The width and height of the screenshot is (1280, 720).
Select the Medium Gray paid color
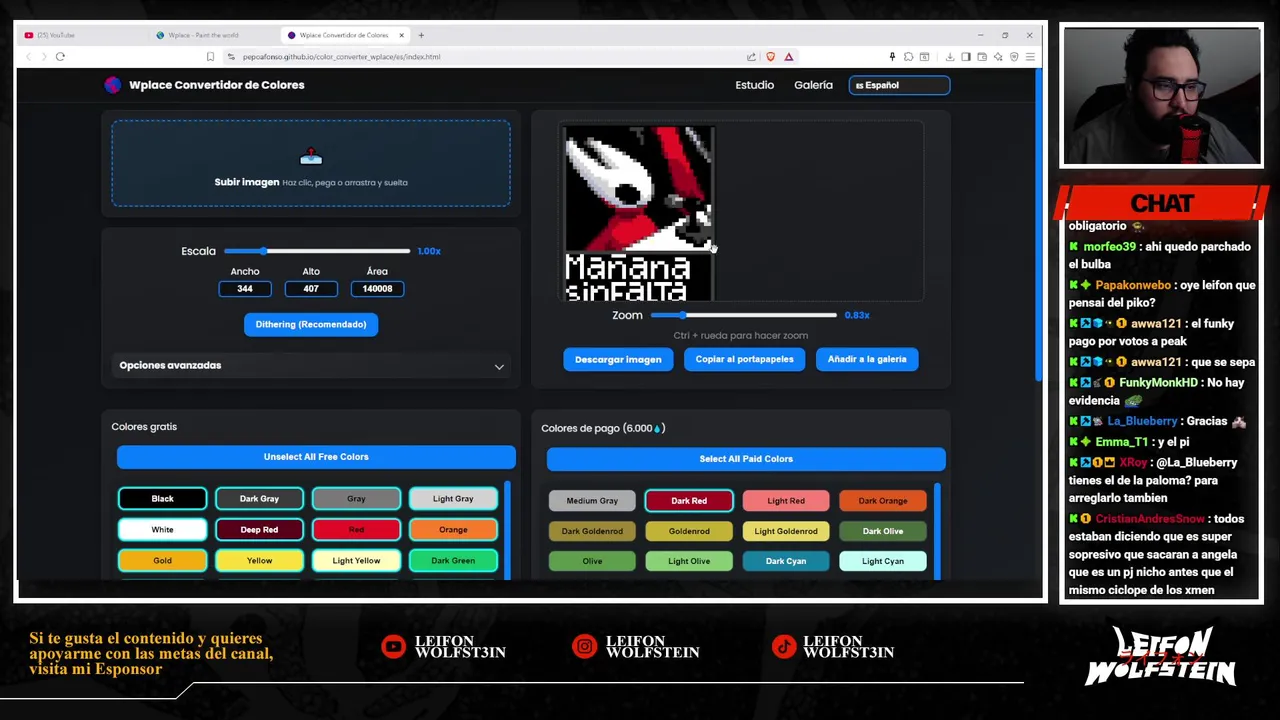coord(592,501)
